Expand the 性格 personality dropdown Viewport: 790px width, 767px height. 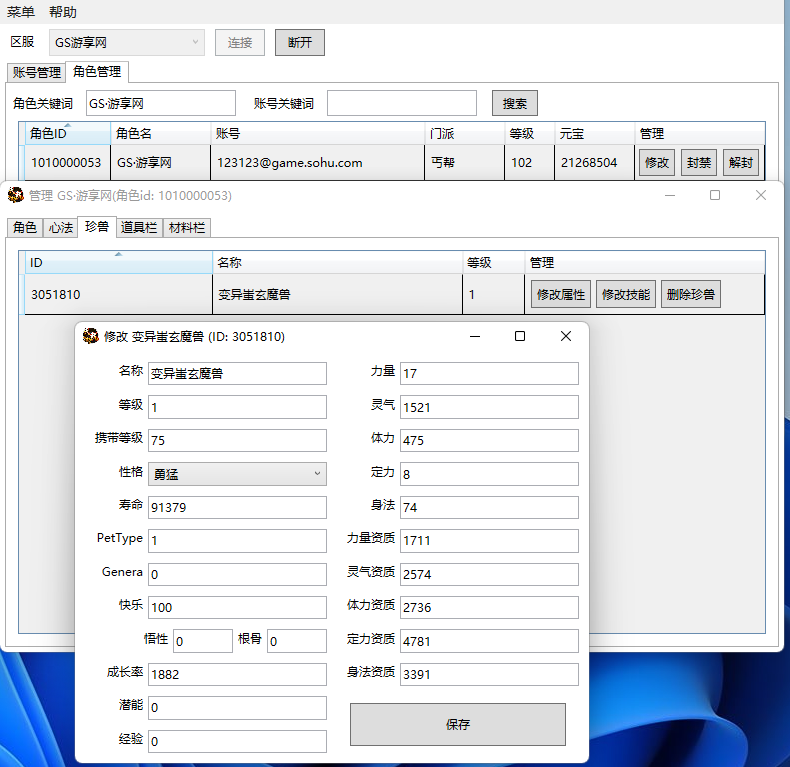[237, 473]
